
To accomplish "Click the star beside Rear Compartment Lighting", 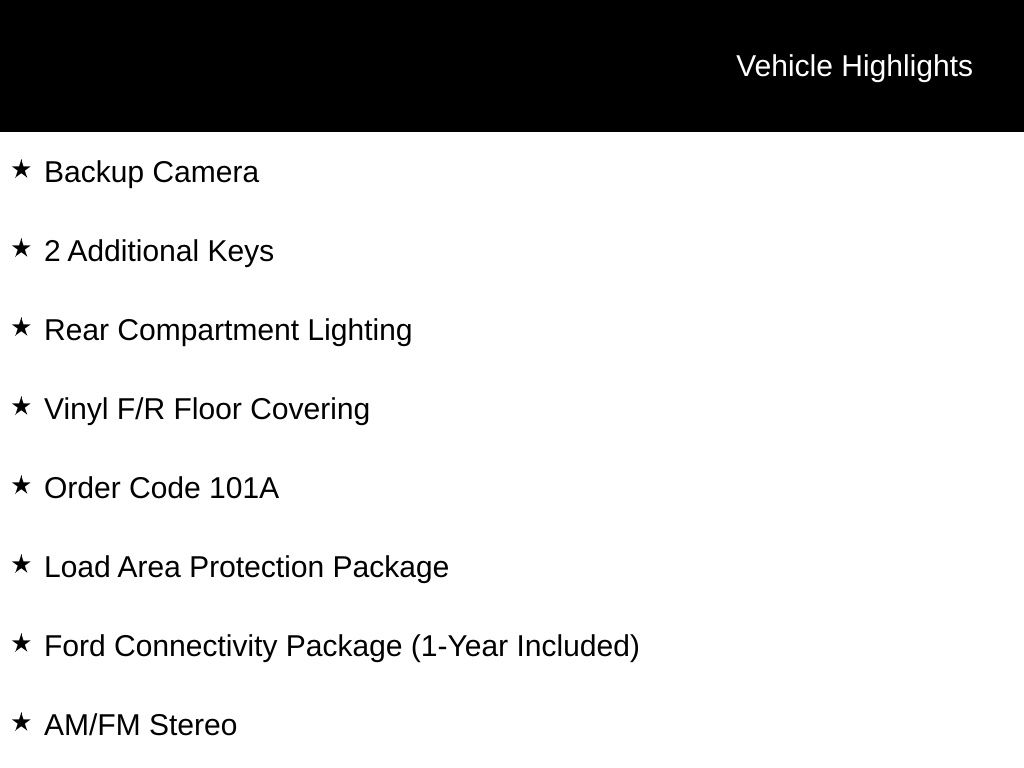I will click(x=21, y=327).
